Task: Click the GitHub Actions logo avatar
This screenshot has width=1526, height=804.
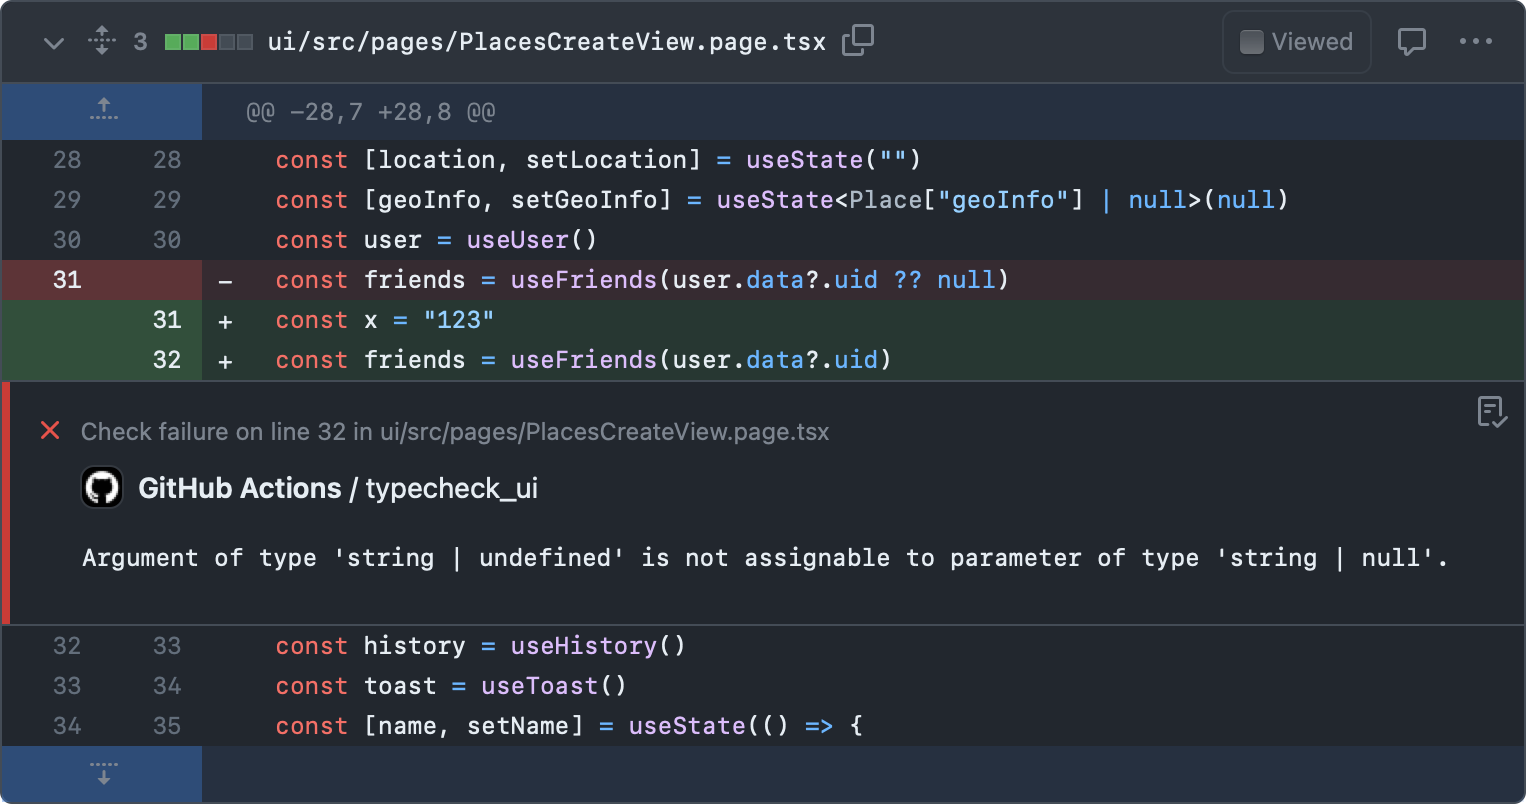Action: click(102, 487)
